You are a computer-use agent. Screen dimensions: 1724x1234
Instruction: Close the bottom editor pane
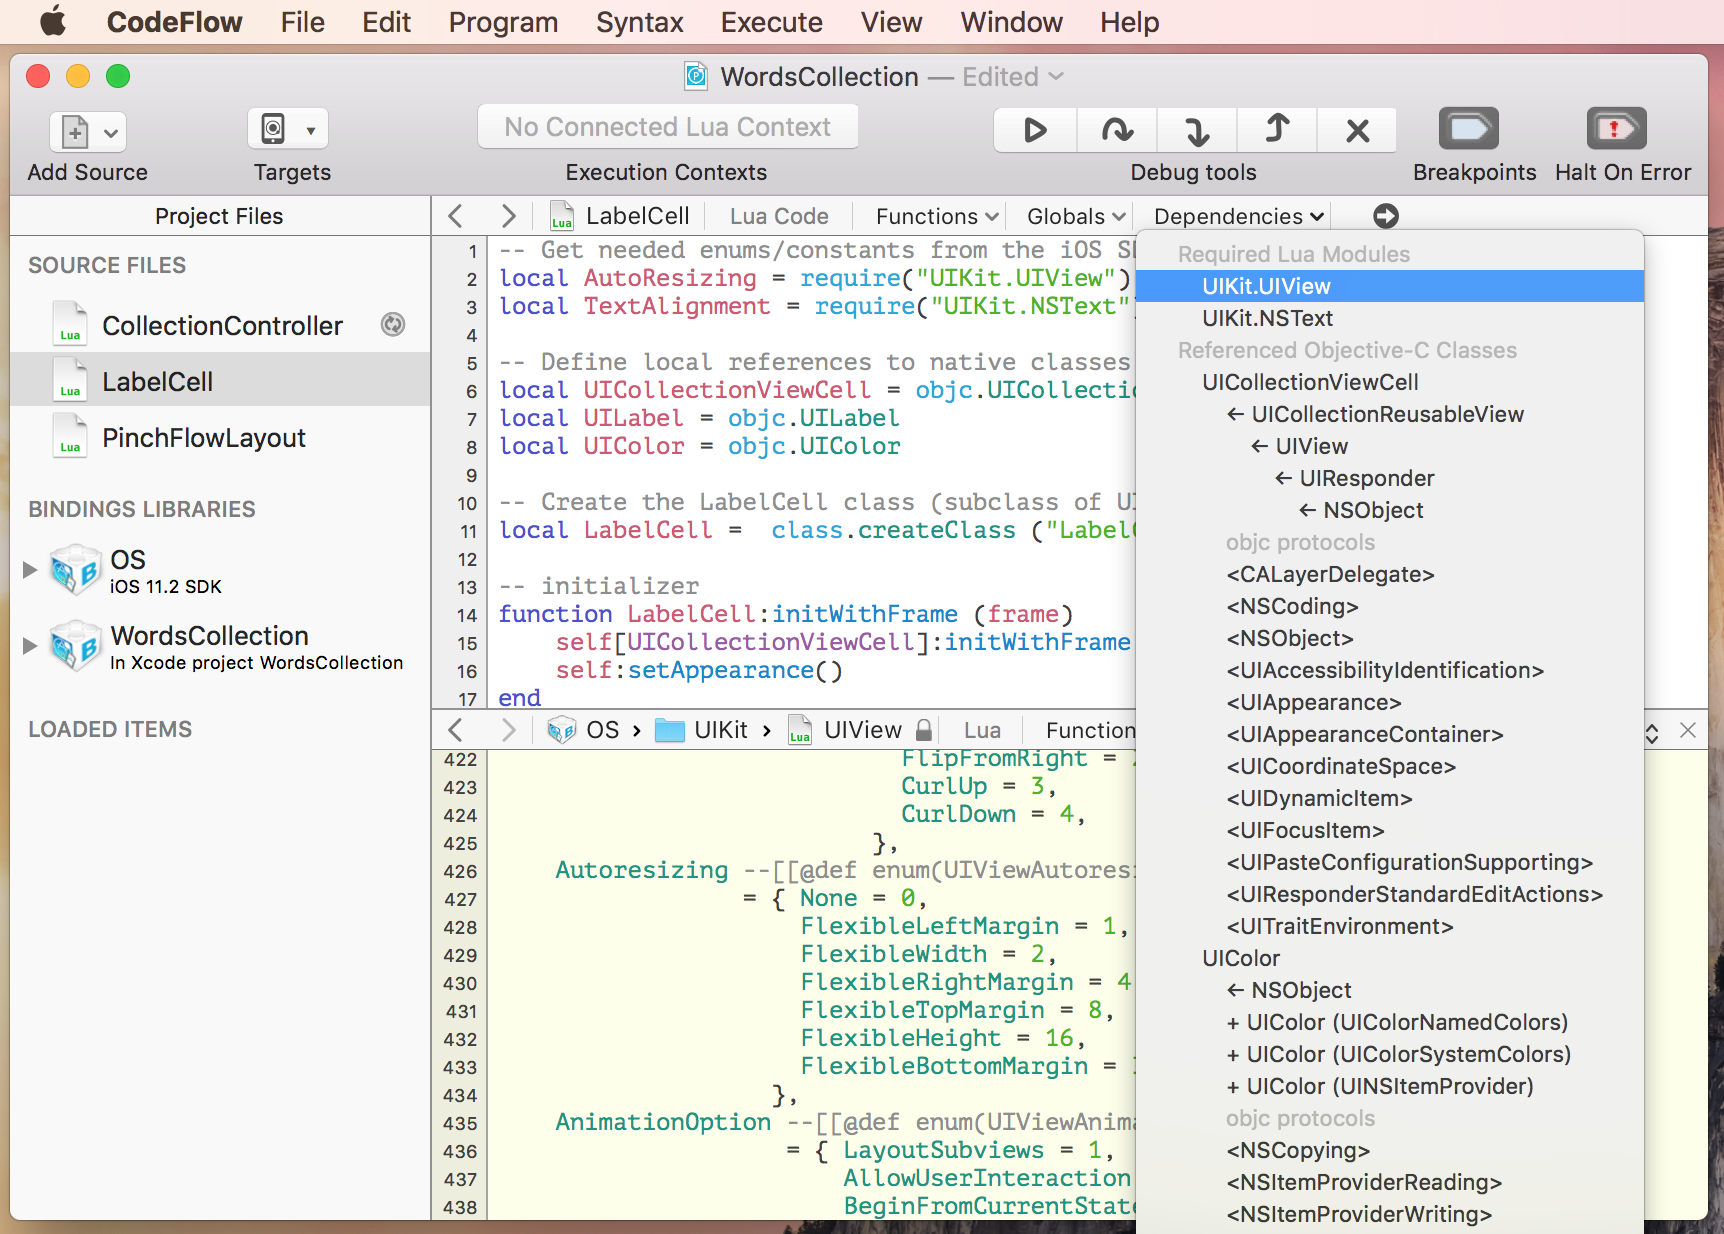[x=1688, y=730]
